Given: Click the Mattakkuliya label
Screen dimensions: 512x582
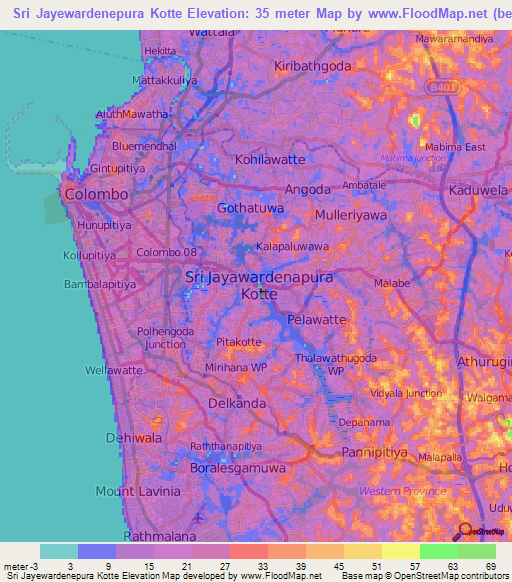Looking at the screenshot, I should (x=164, y=80).
